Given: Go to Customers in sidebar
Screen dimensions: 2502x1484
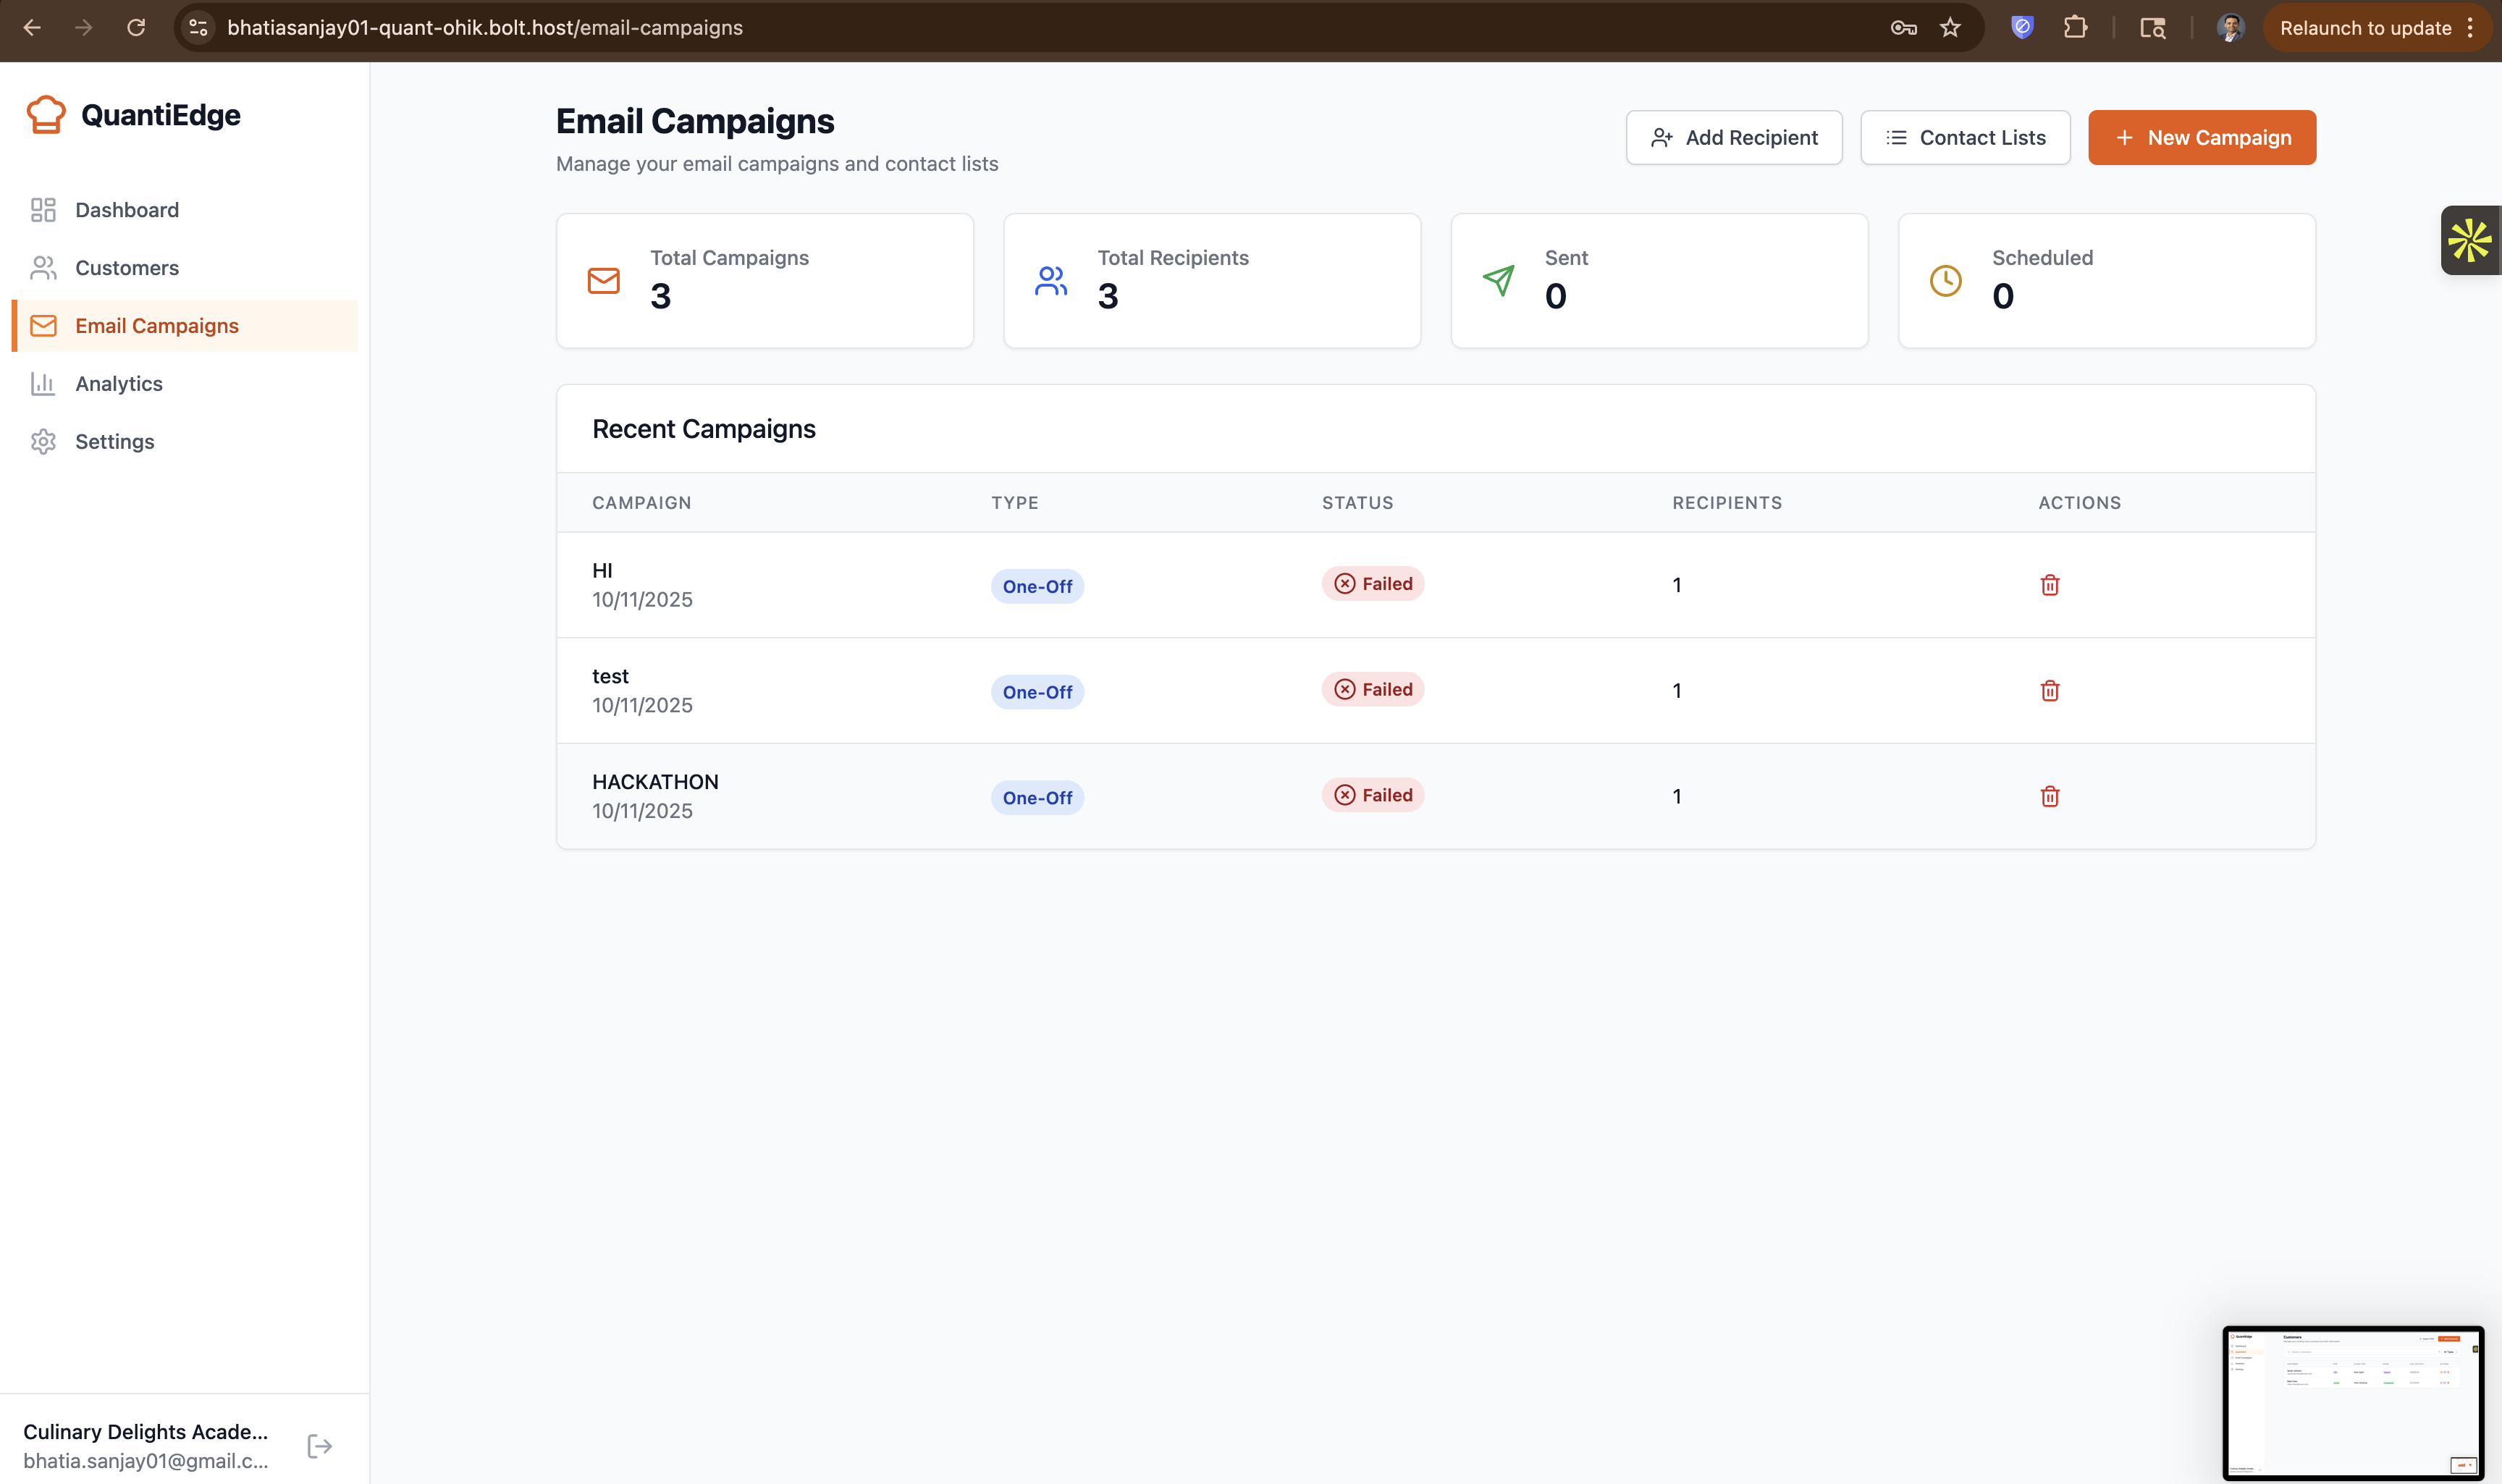Looking at the screenshot, I should pyautogui.click(x=127, y=268).
